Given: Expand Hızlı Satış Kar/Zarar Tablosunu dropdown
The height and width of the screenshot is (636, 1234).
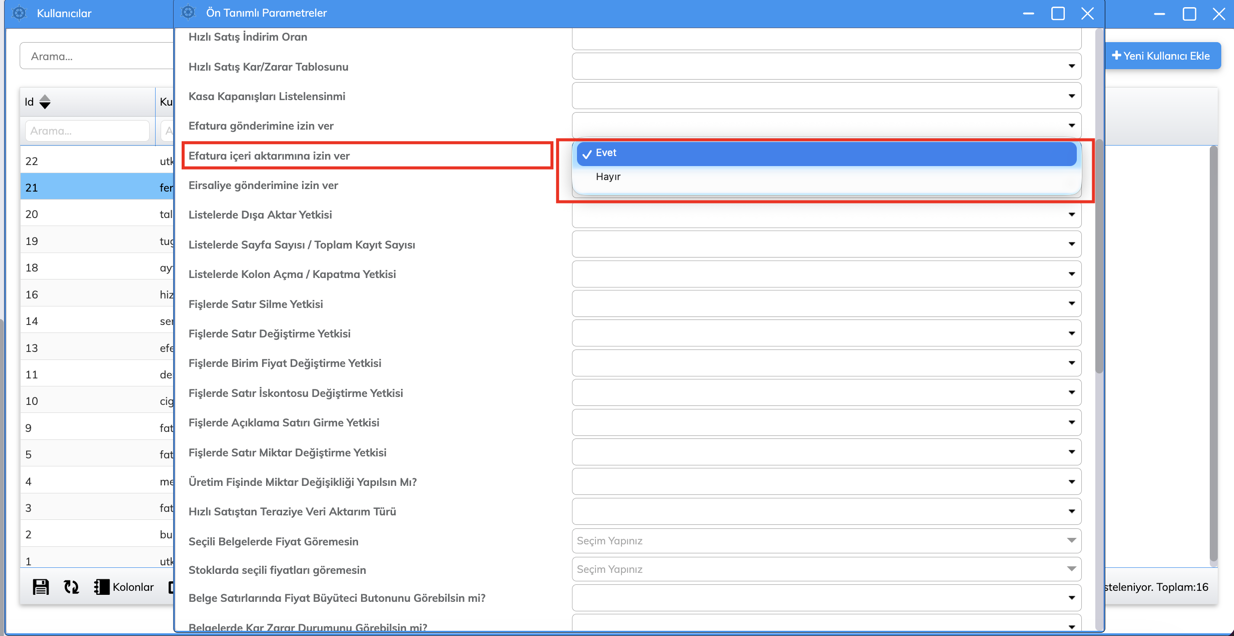Looking at the screenshot, I should tap(826, 67).
